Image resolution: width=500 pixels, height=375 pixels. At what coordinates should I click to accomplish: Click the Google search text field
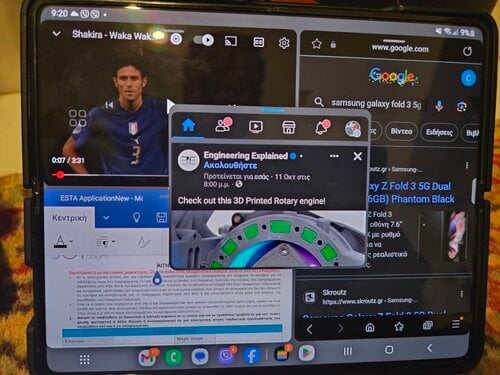tap(376, 104)
